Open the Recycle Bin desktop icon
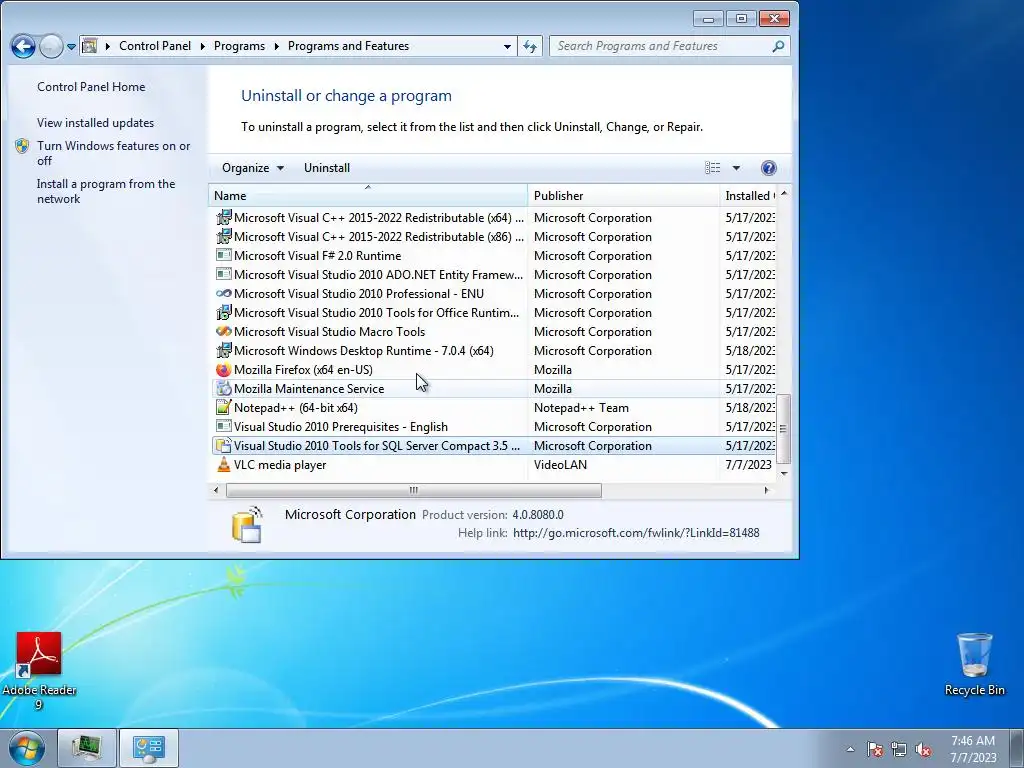 pos(974,664)
